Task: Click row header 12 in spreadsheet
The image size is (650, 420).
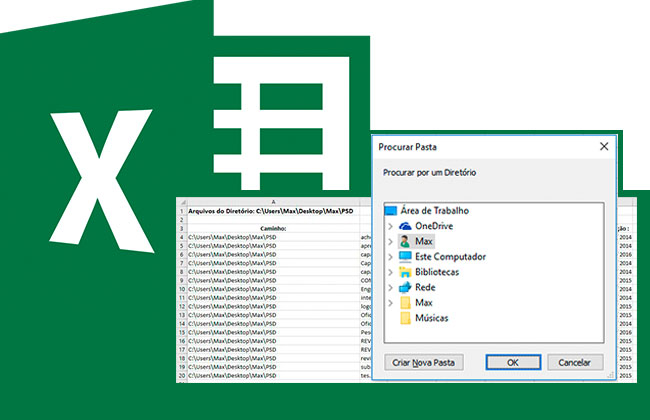Action: [x=182, y=306]
